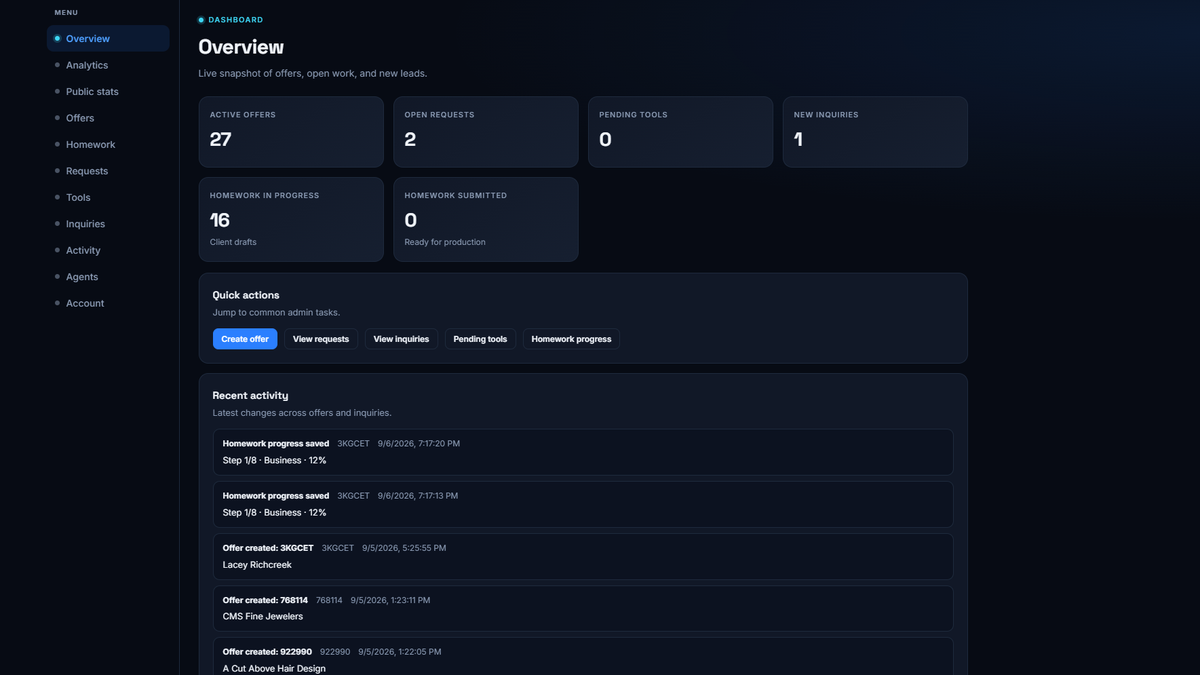Open the Homework Submitted card
The width and height of the screenshot is (1200, 675).
(486, 220)
